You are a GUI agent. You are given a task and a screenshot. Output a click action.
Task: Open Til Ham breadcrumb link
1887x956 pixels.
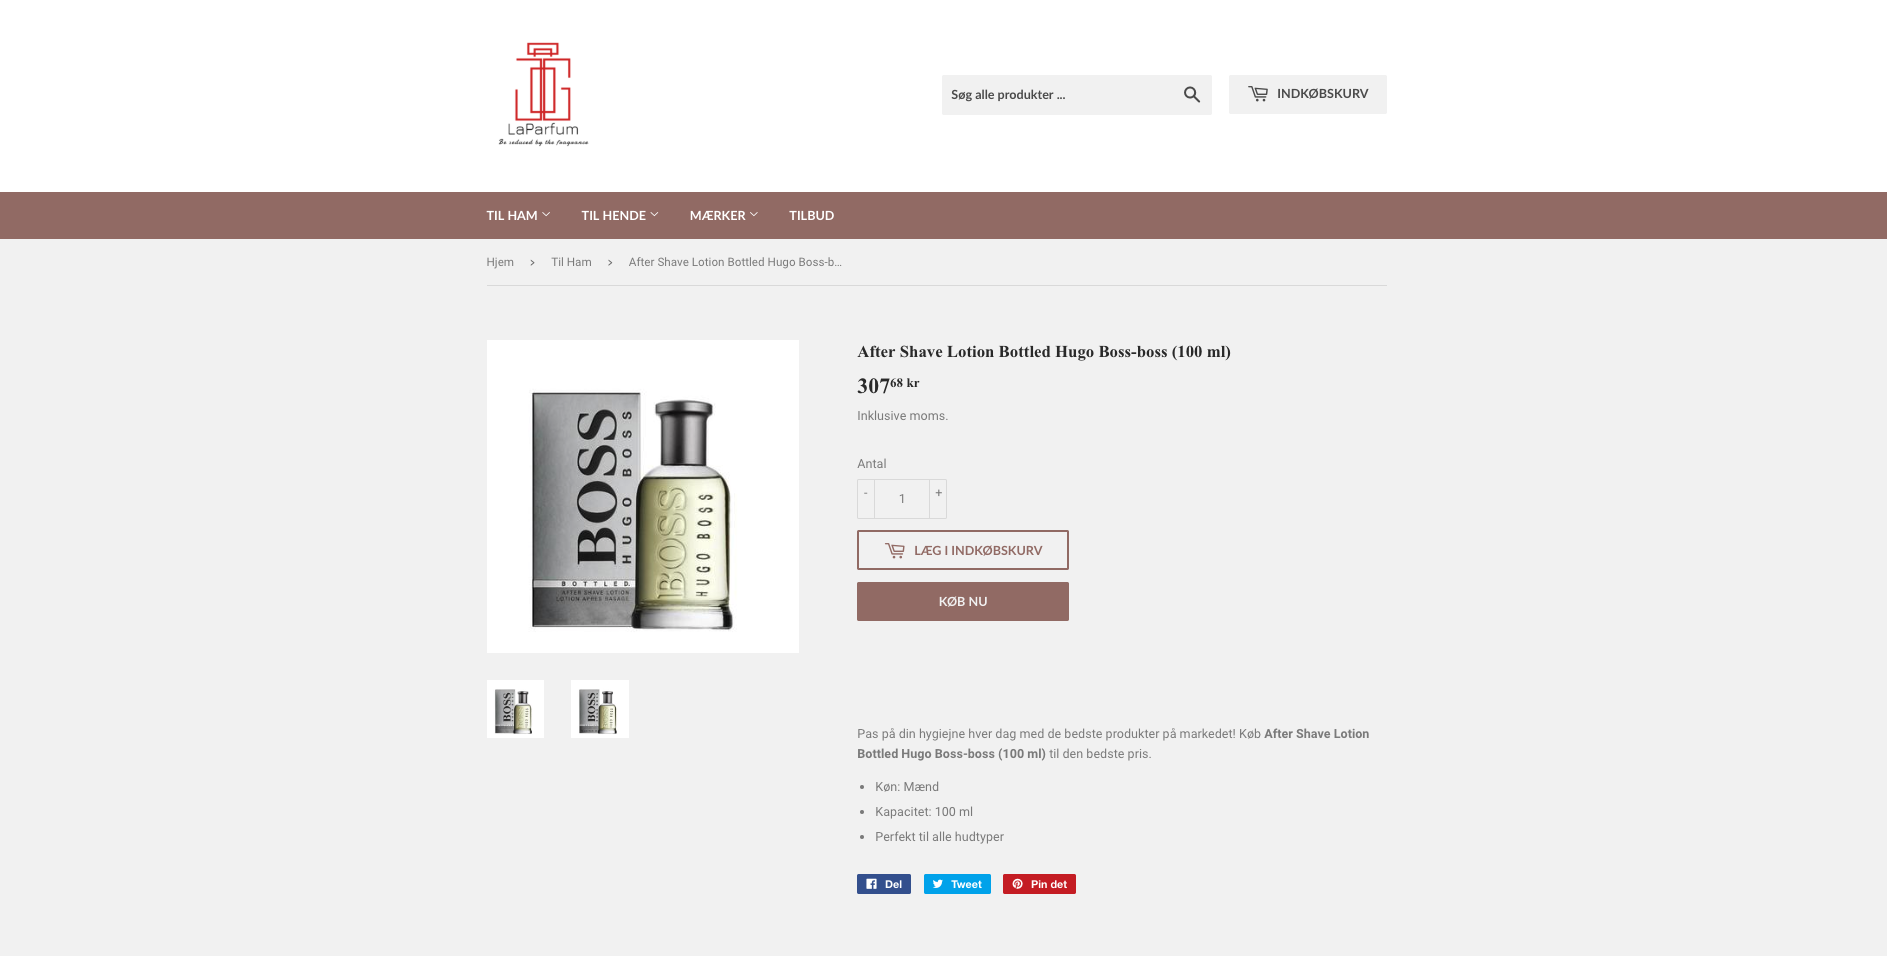pos(571,262)
